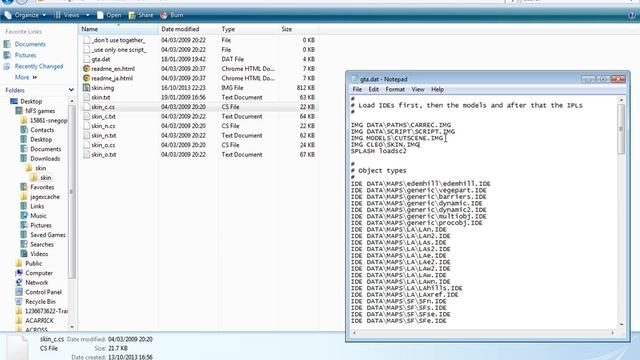Click the folder tree scrollbar
Image resolution: width=640 pixels, height=360 pixels.
tap(72, 192)
